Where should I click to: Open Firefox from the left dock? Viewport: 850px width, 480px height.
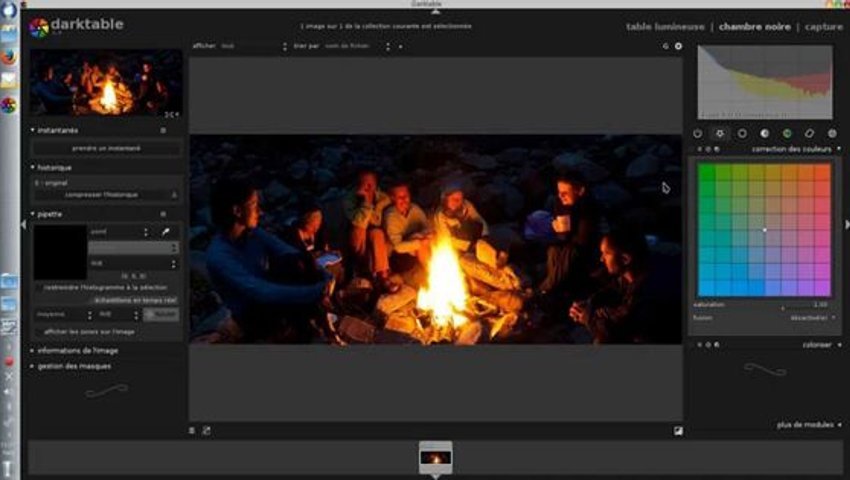pos(9,57)
